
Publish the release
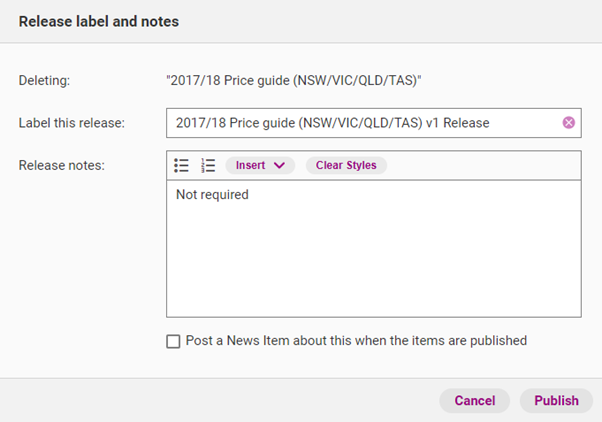pos(556,401)
